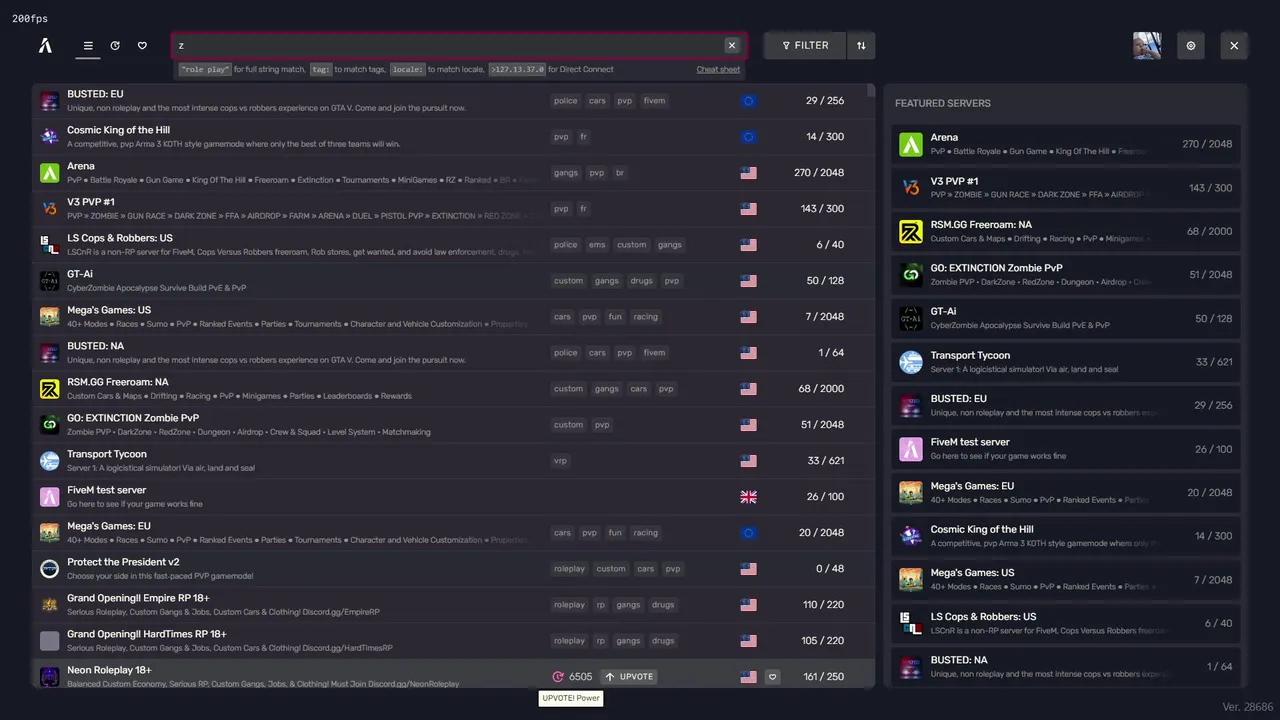Click Transport Tycoon icon in main list
Image resolution: width=1280 pixels, height=720 pixels.
(x=49, y=460)
